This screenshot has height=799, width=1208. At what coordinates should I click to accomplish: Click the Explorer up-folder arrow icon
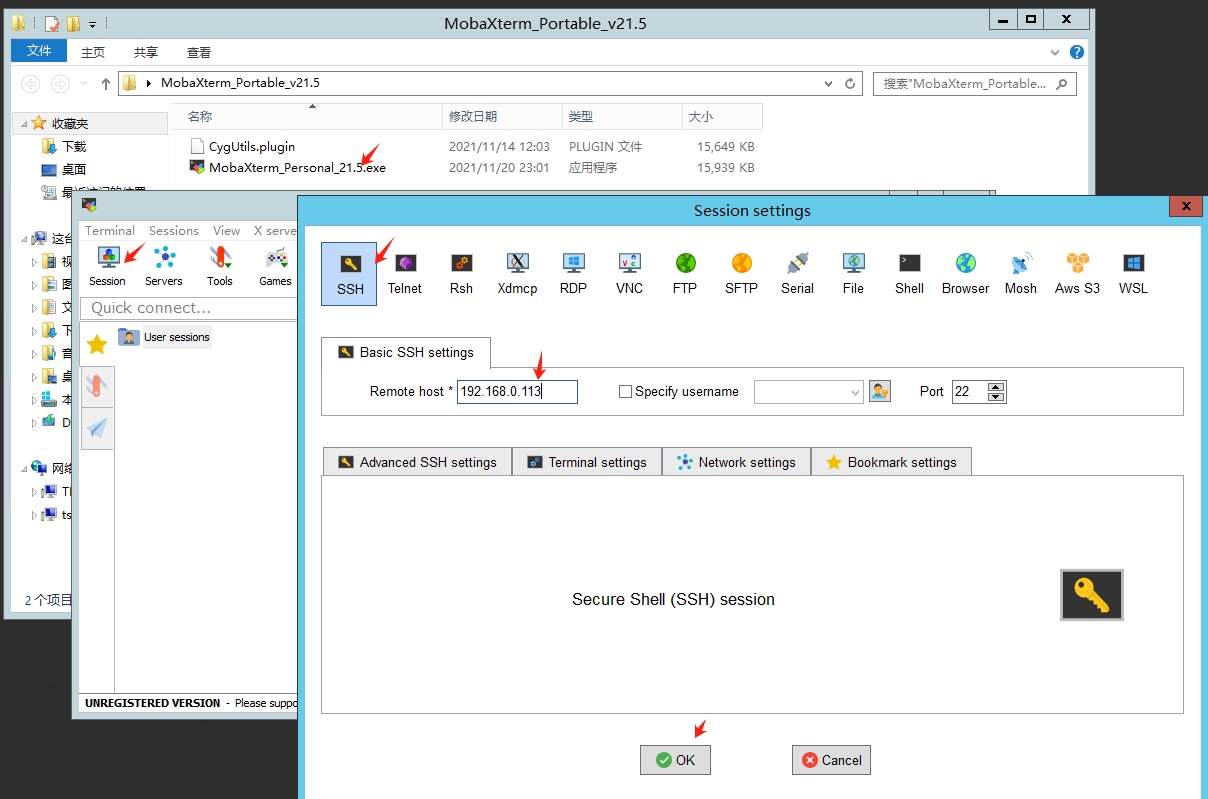106,84
